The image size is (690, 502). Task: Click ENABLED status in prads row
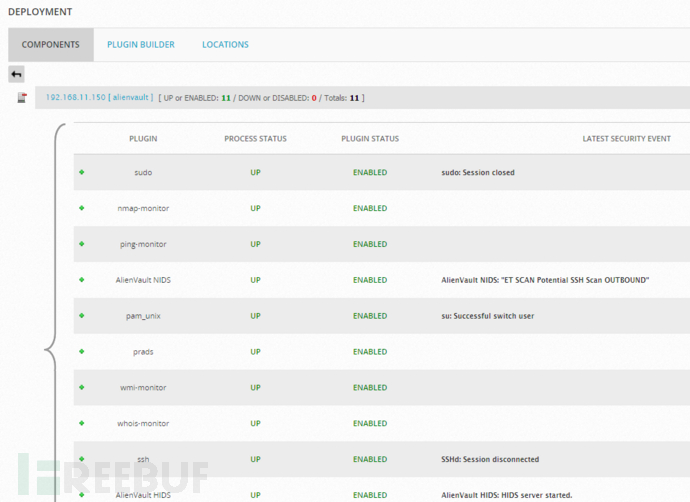point(370,352)
